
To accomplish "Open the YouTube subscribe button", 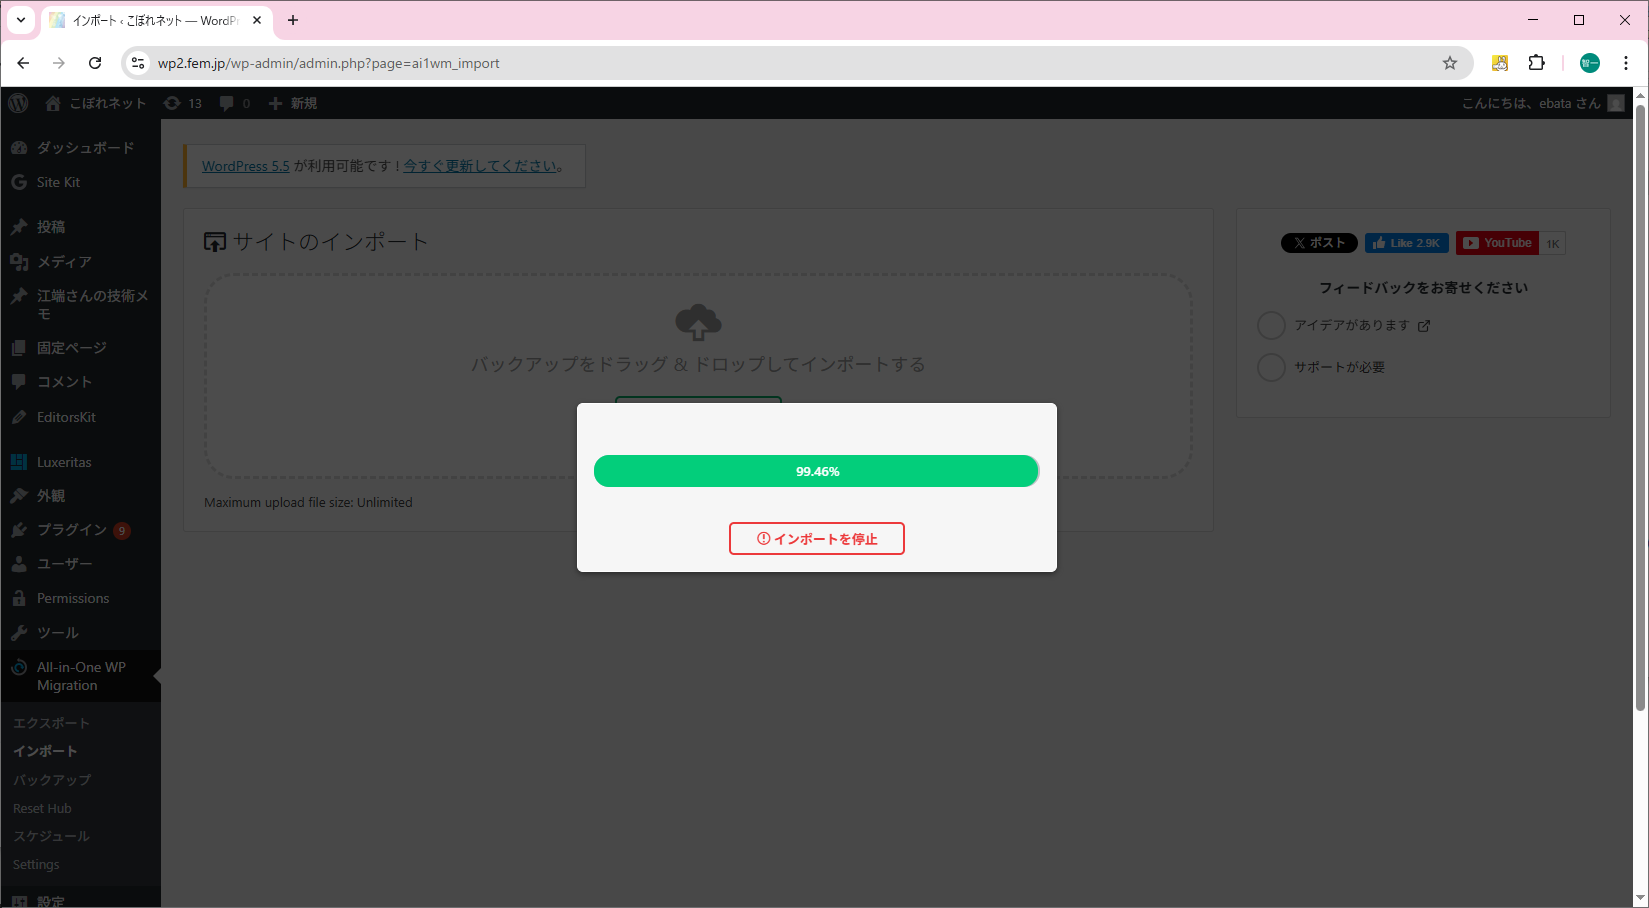I will pyautogui.click(x=1497, y=243).
